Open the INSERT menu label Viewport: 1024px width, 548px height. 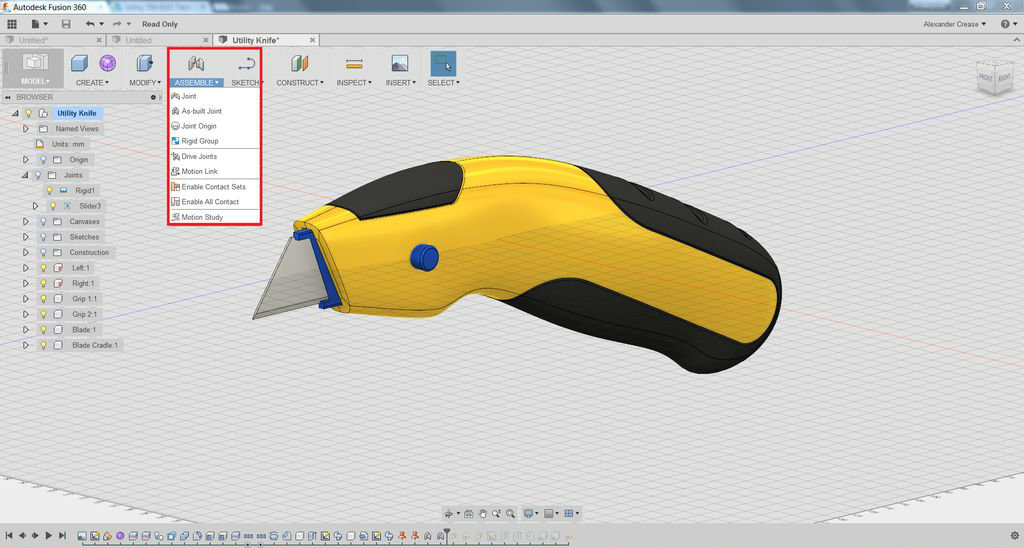pyautogui.click(x=400, y=83)
